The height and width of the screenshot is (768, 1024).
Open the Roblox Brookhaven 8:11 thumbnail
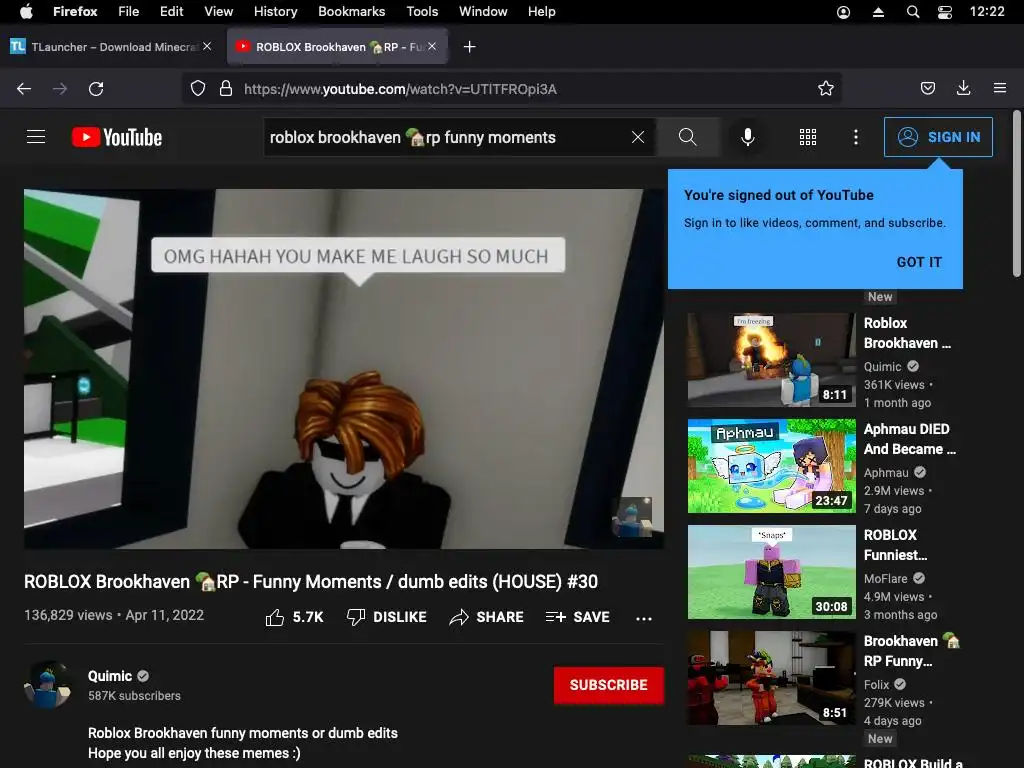pyautogui.click(x=771, y=360)
